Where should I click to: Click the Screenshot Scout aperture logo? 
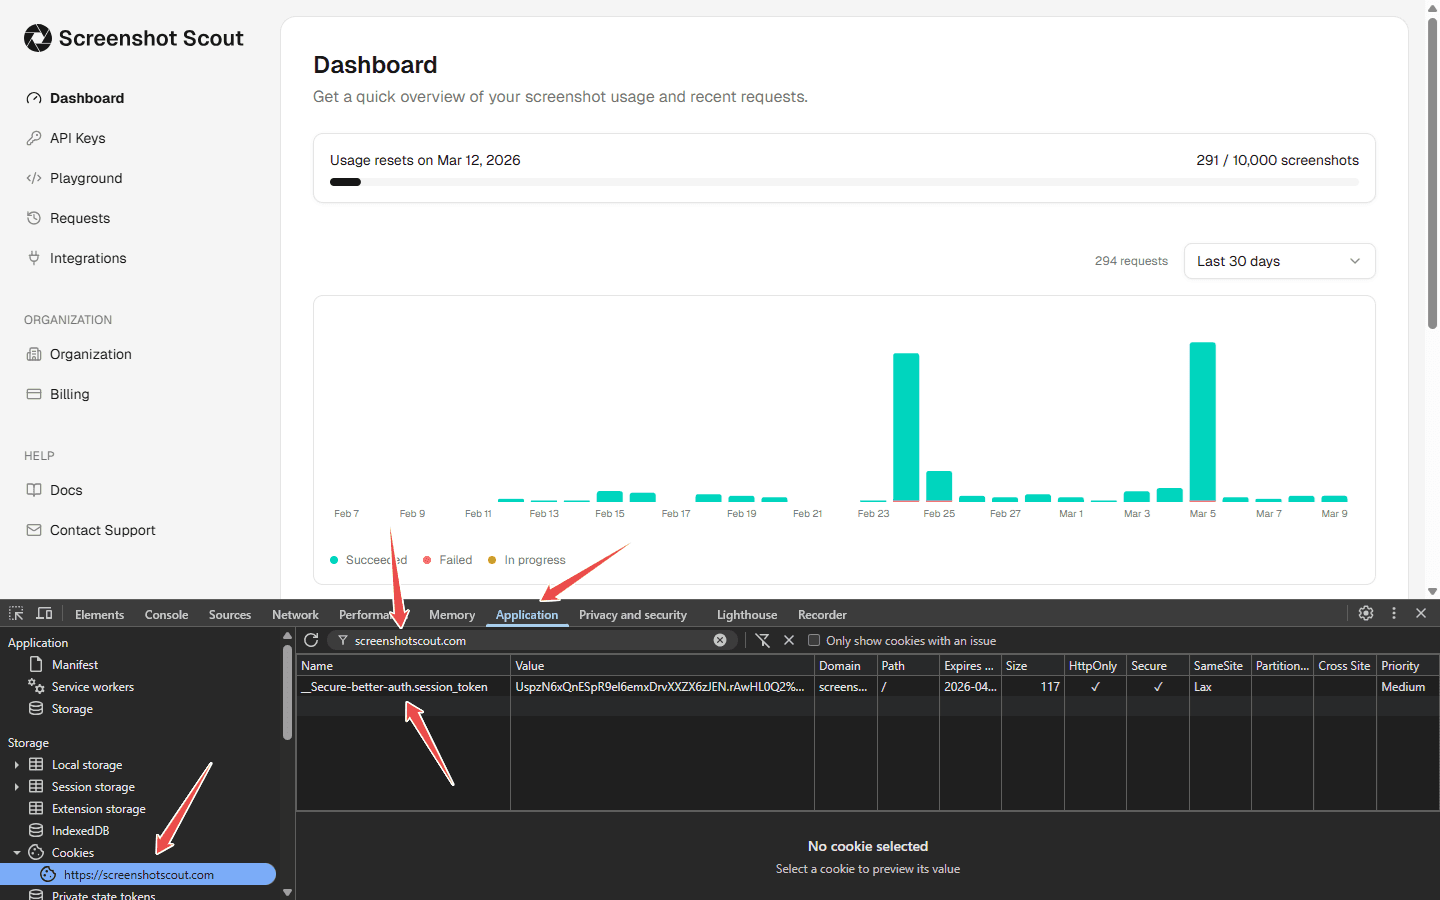(x=36, y=38)
